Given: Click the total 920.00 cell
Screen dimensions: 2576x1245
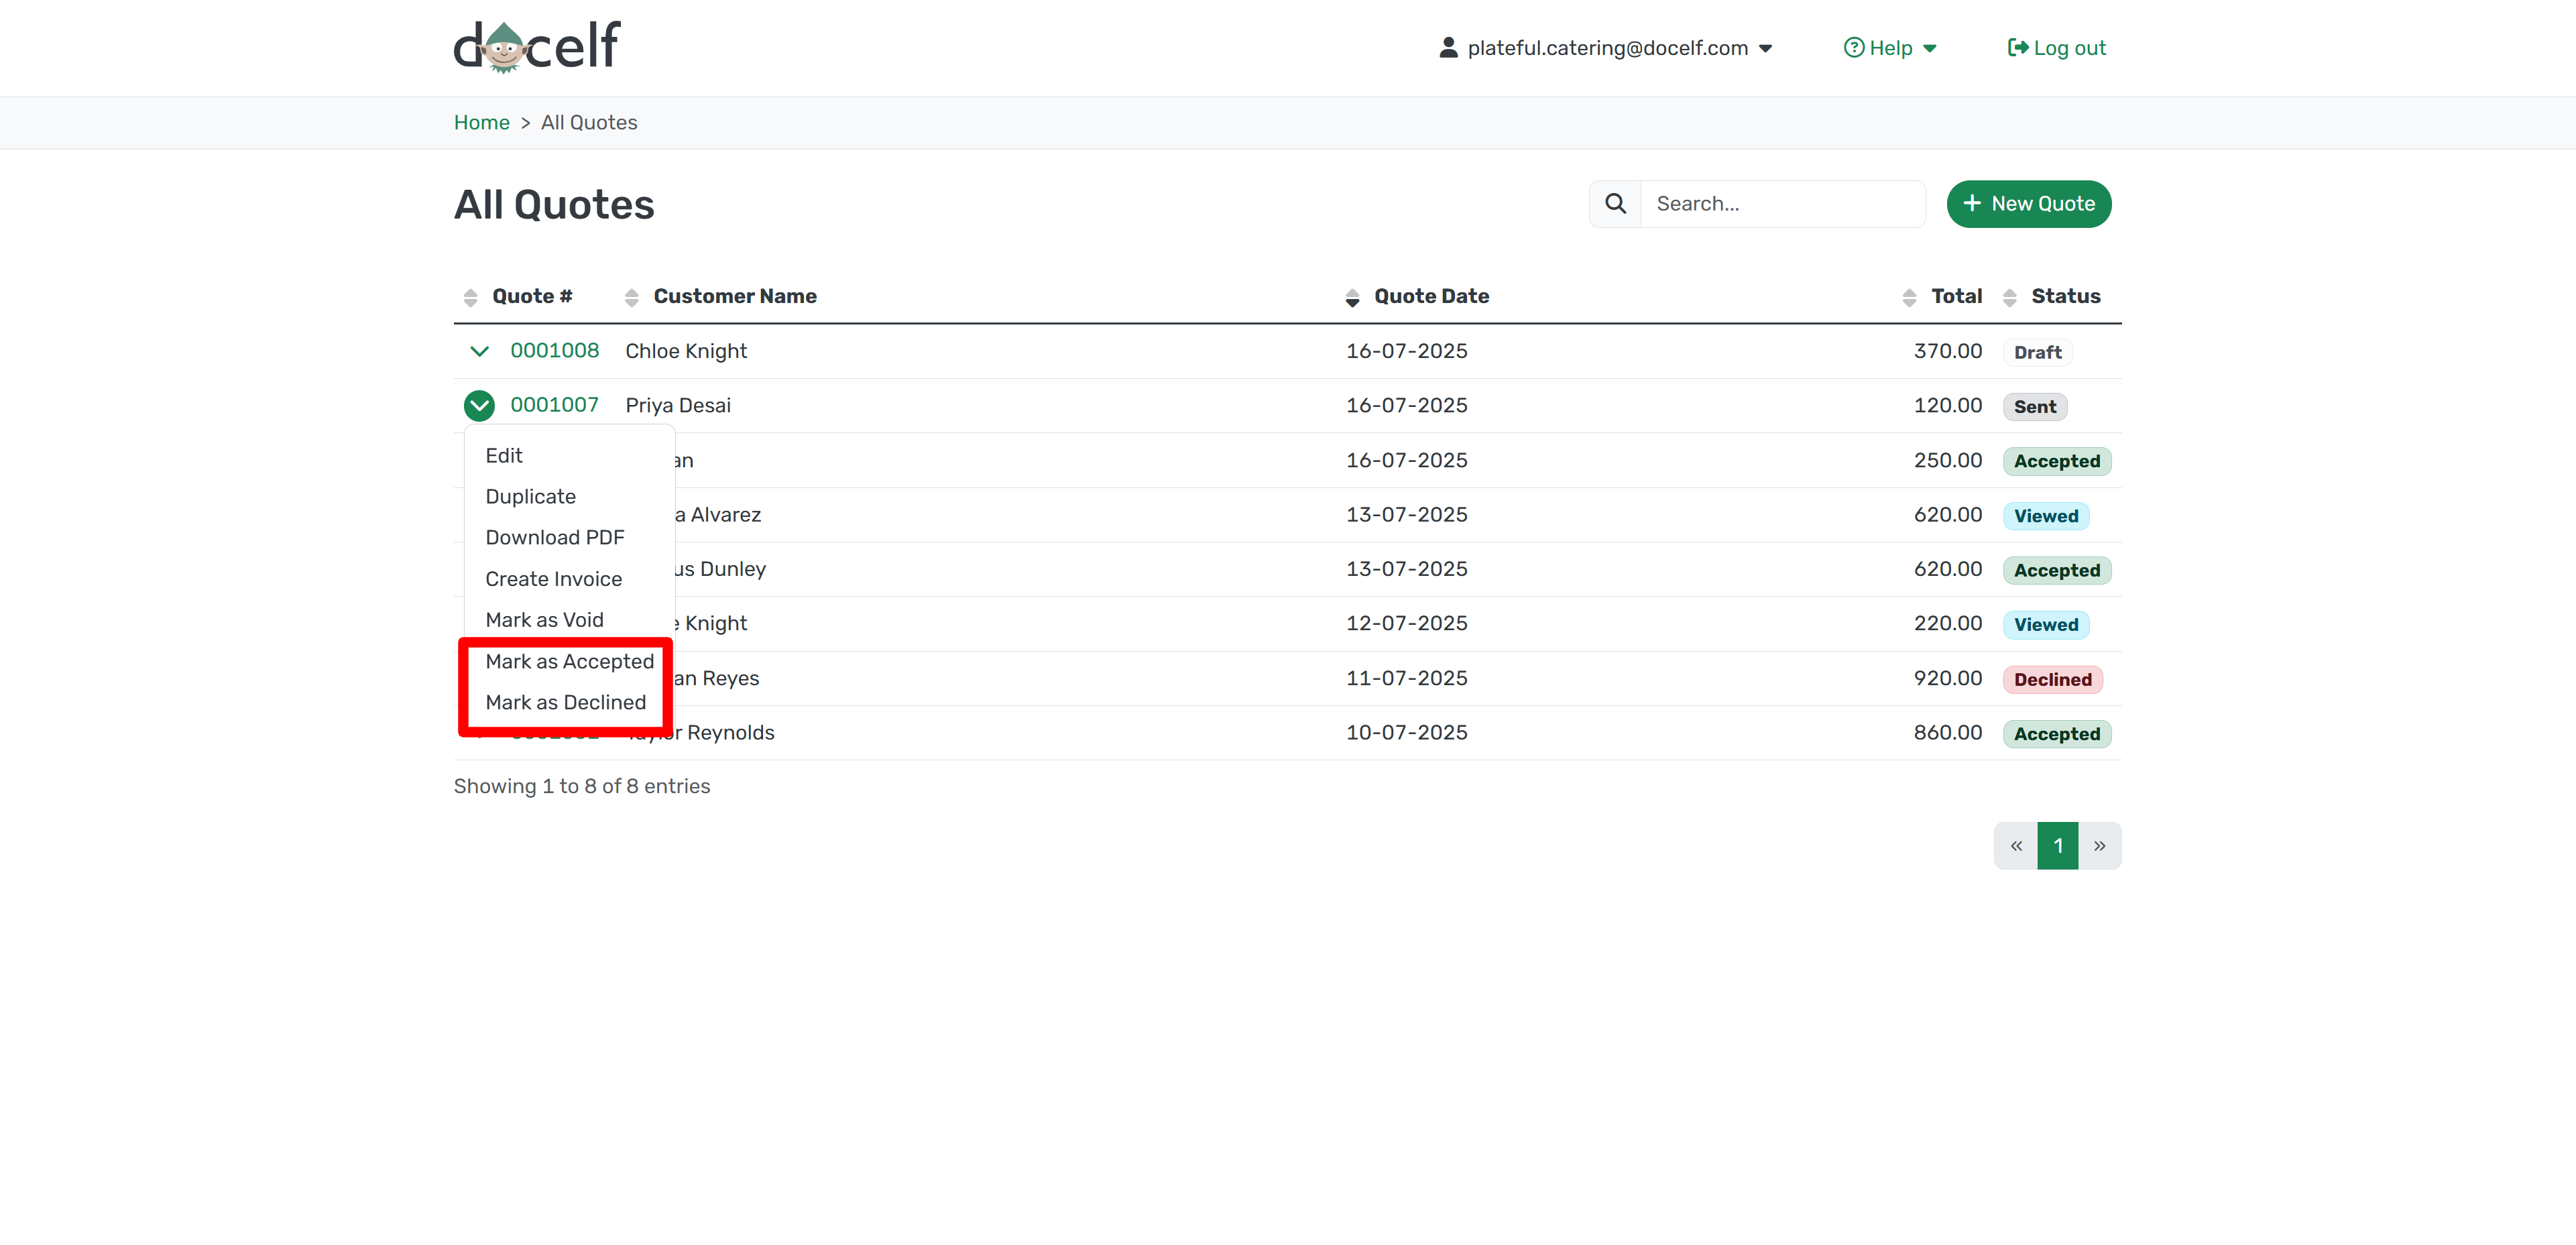Looking at the screenshot, I should point(1947,678).
